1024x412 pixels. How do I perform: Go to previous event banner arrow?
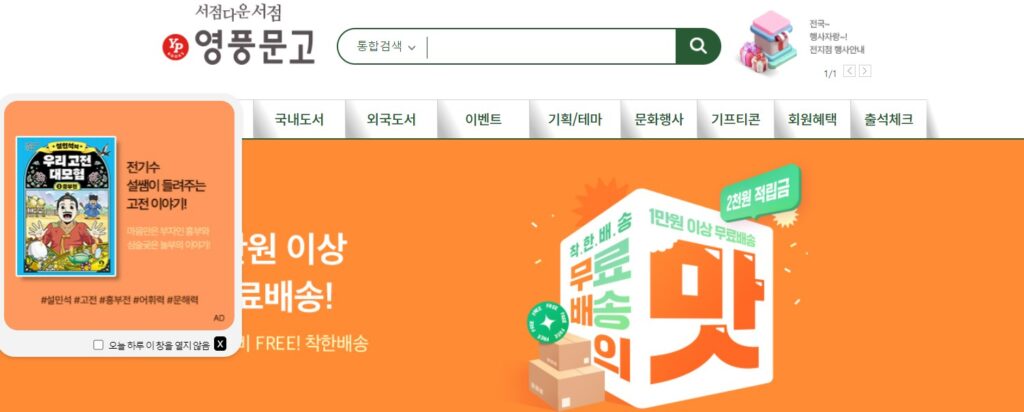coord(849,71)
